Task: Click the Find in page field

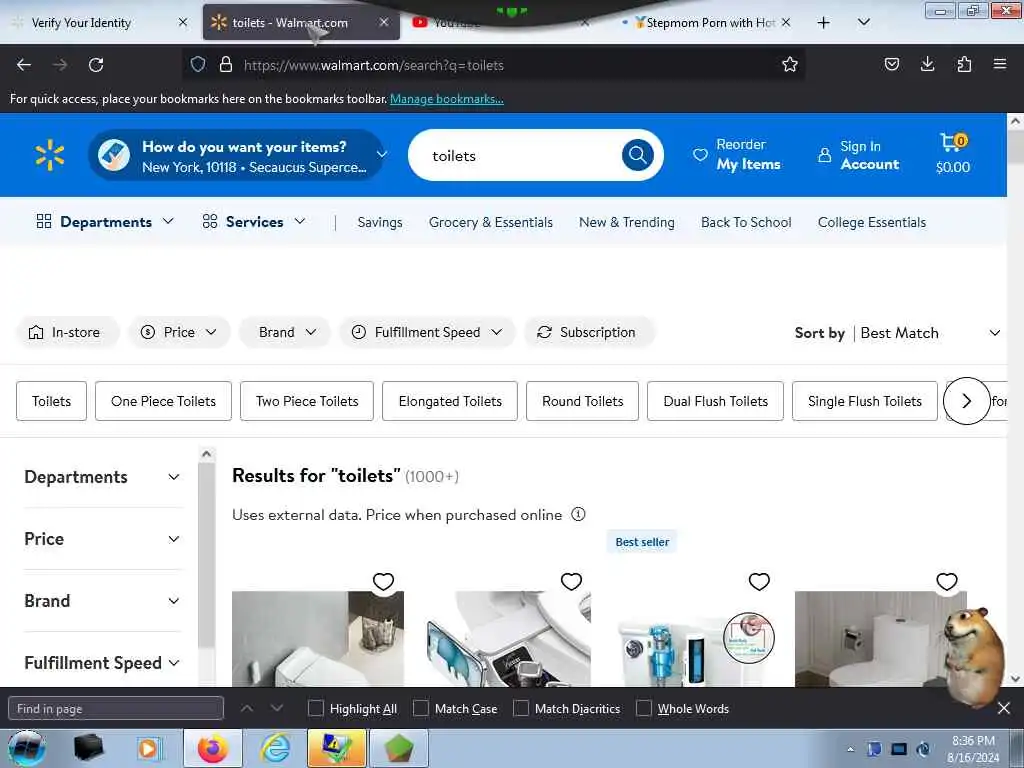Action: click(x=116, y=709)
